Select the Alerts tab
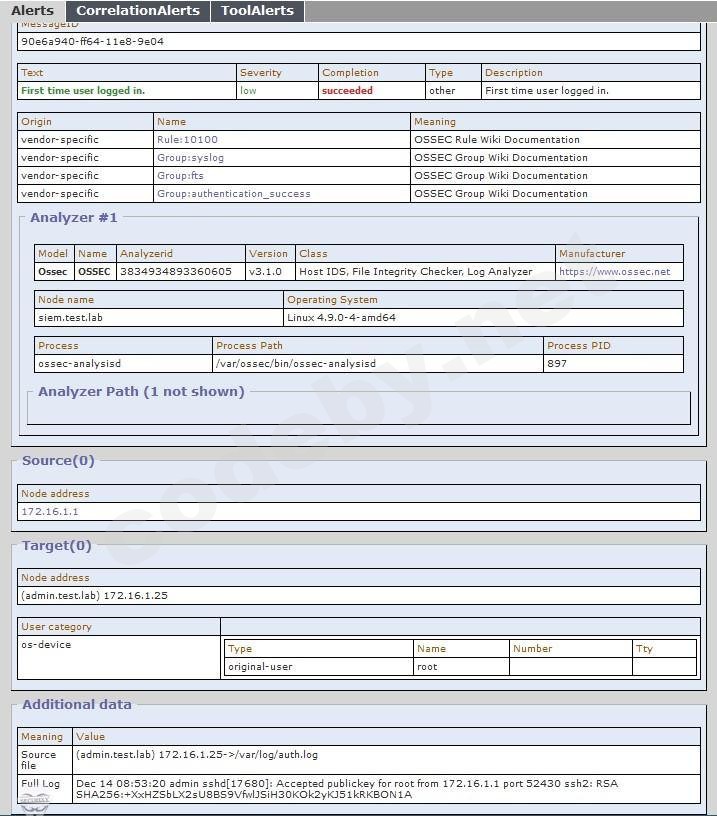717x816 pixels. 32,11
